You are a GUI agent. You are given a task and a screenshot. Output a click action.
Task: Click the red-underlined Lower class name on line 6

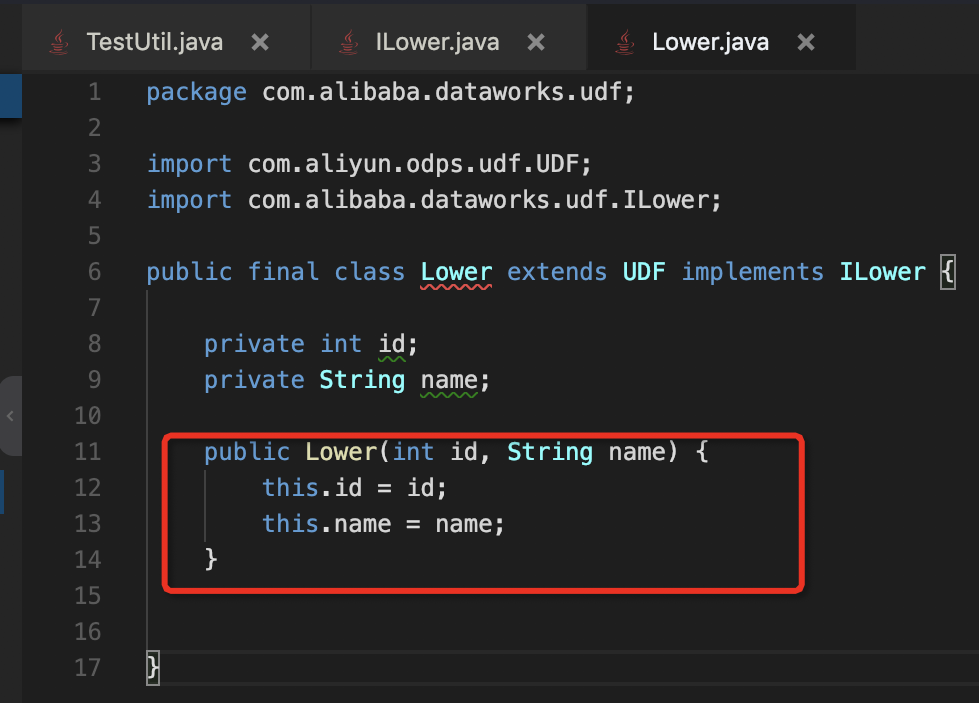click(456, 272)
